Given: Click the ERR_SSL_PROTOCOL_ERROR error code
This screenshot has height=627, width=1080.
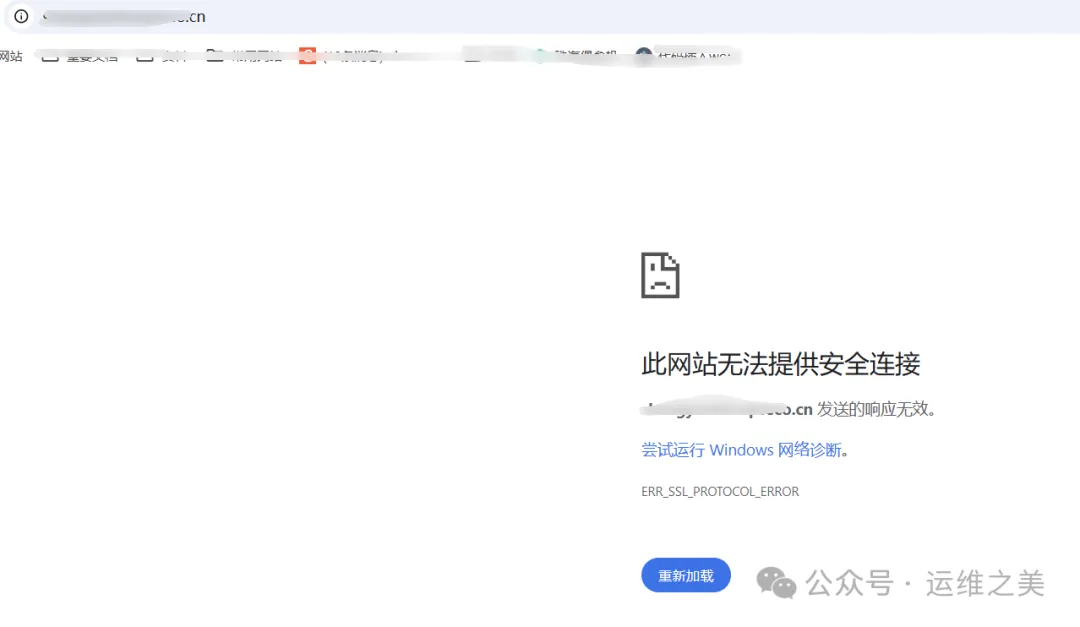Looking at the screenshot, I should tap(720, 492).
